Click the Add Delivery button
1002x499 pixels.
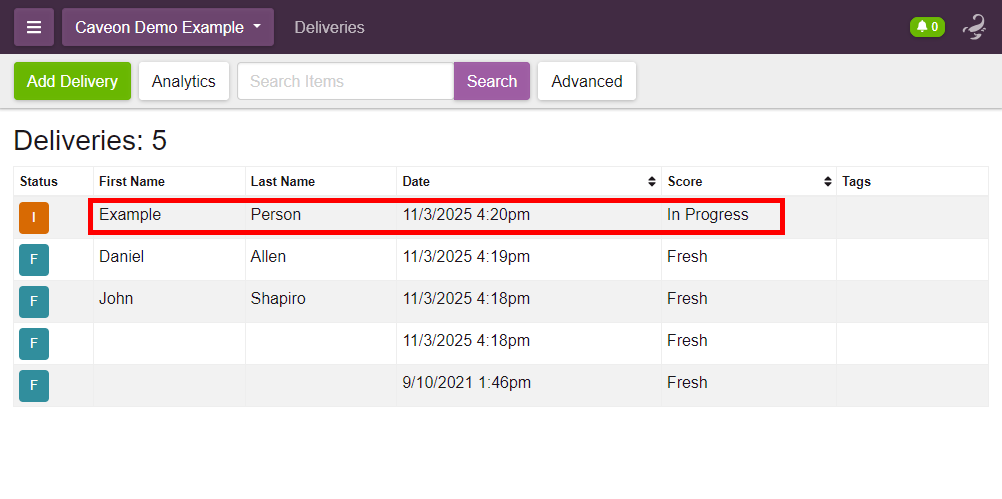pyautogui.click(x=72, y=81)
